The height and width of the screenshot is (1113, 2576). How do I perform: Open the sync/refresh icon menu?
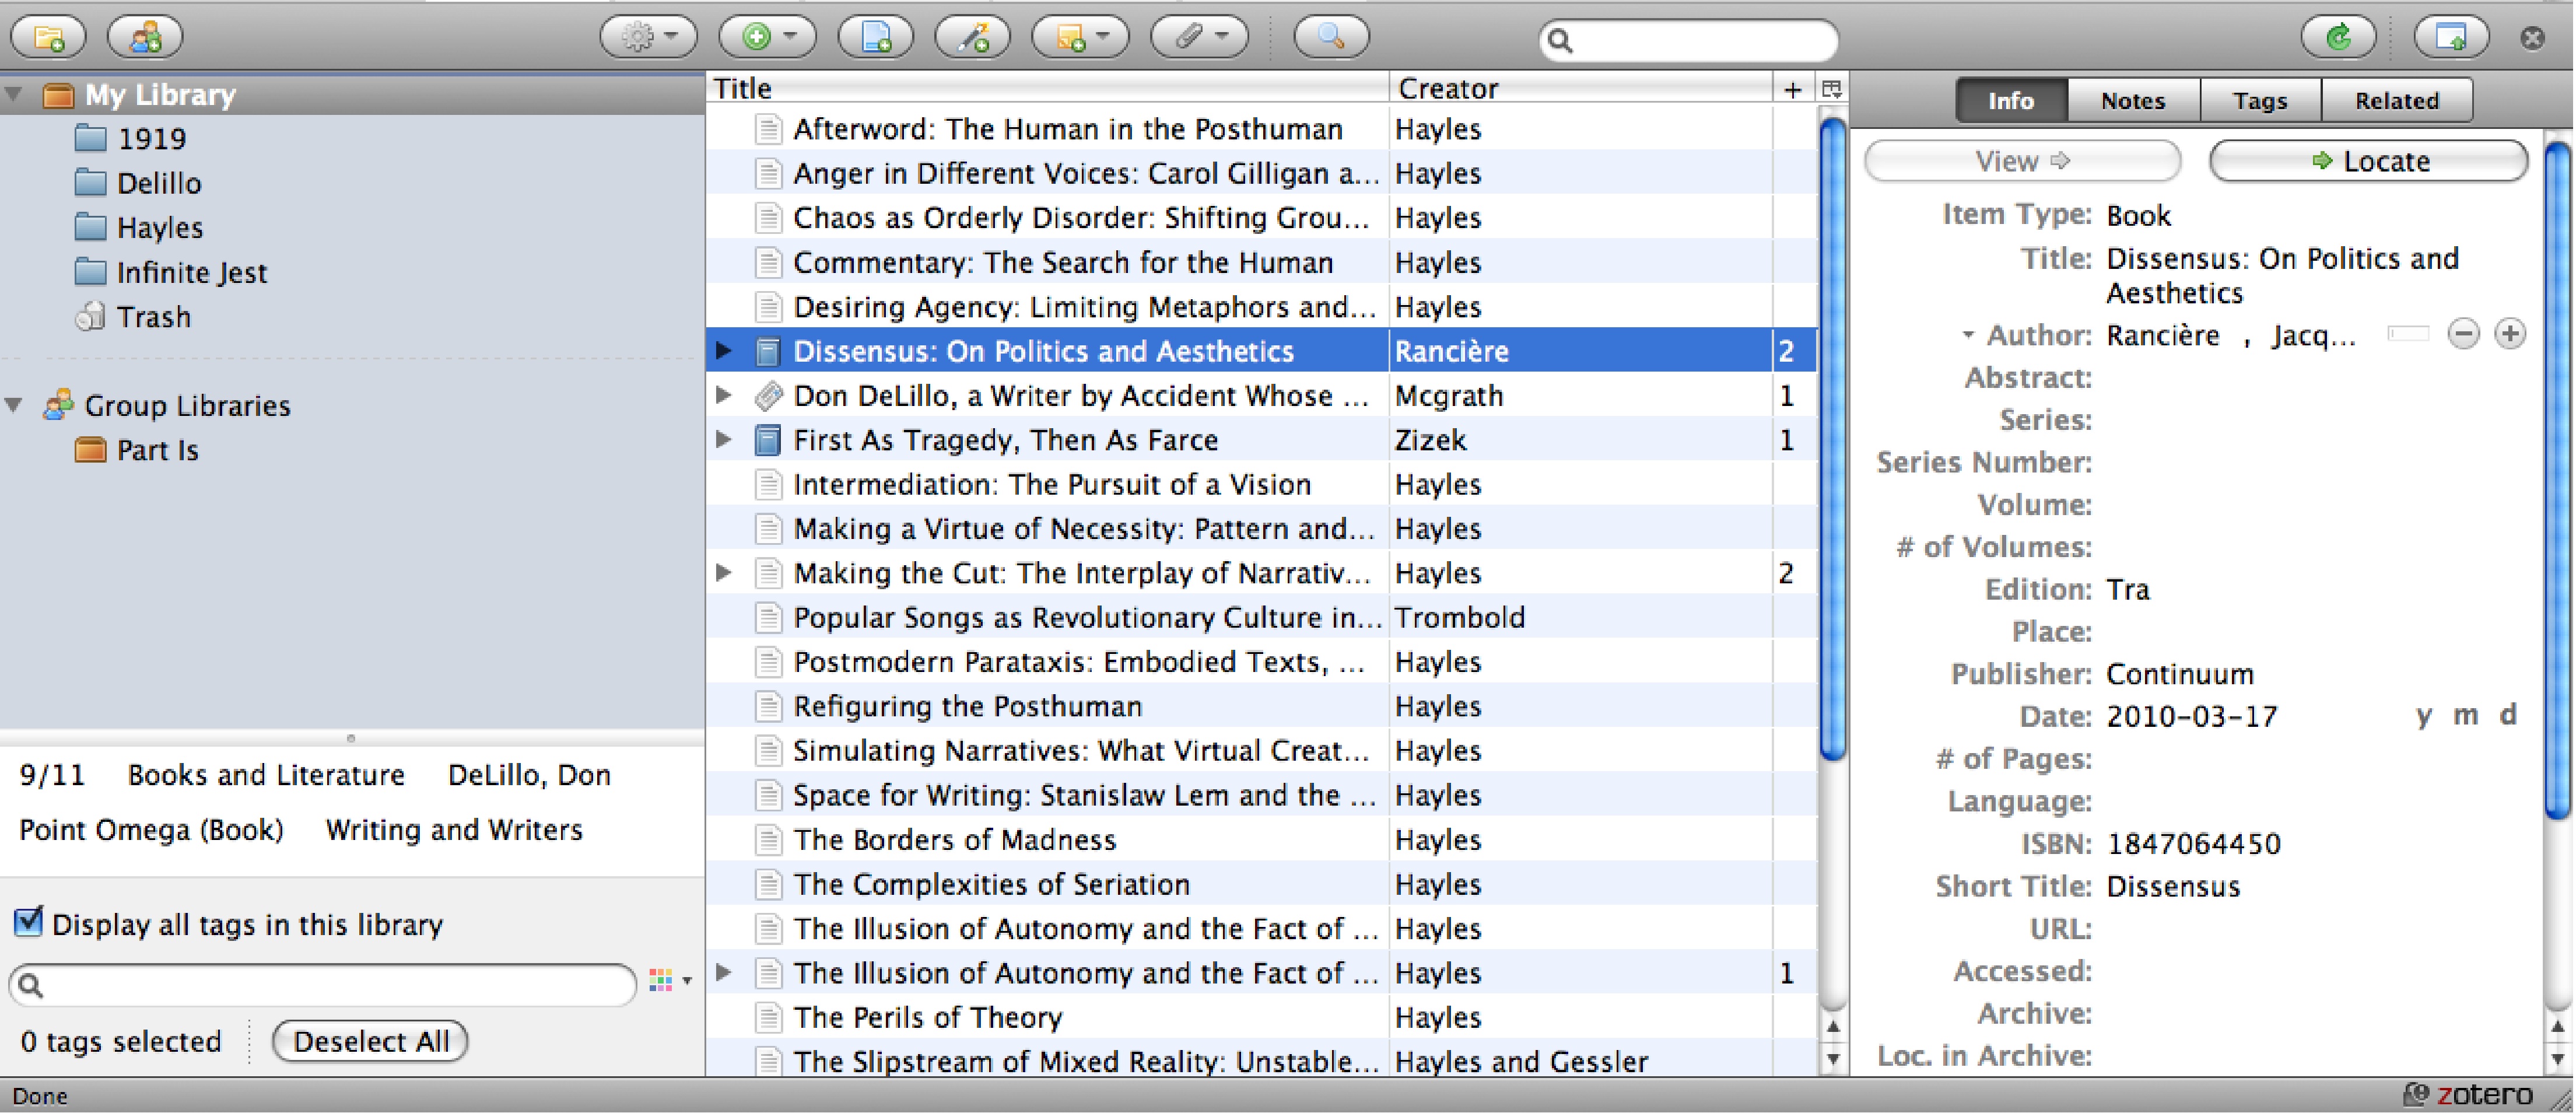(2335, 36)
